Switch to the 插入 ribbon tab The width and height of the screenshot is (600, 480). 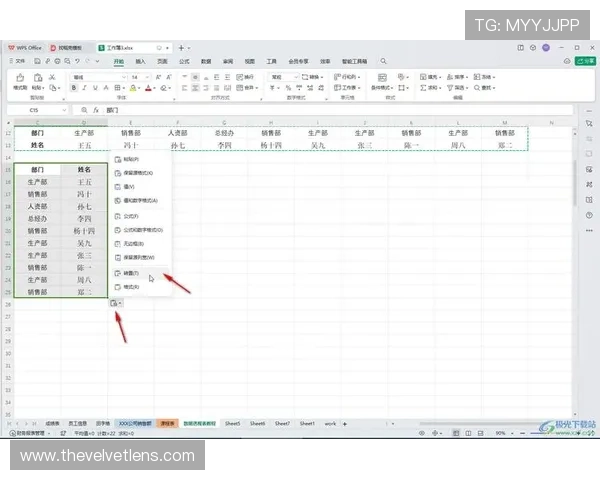point(140,61)
